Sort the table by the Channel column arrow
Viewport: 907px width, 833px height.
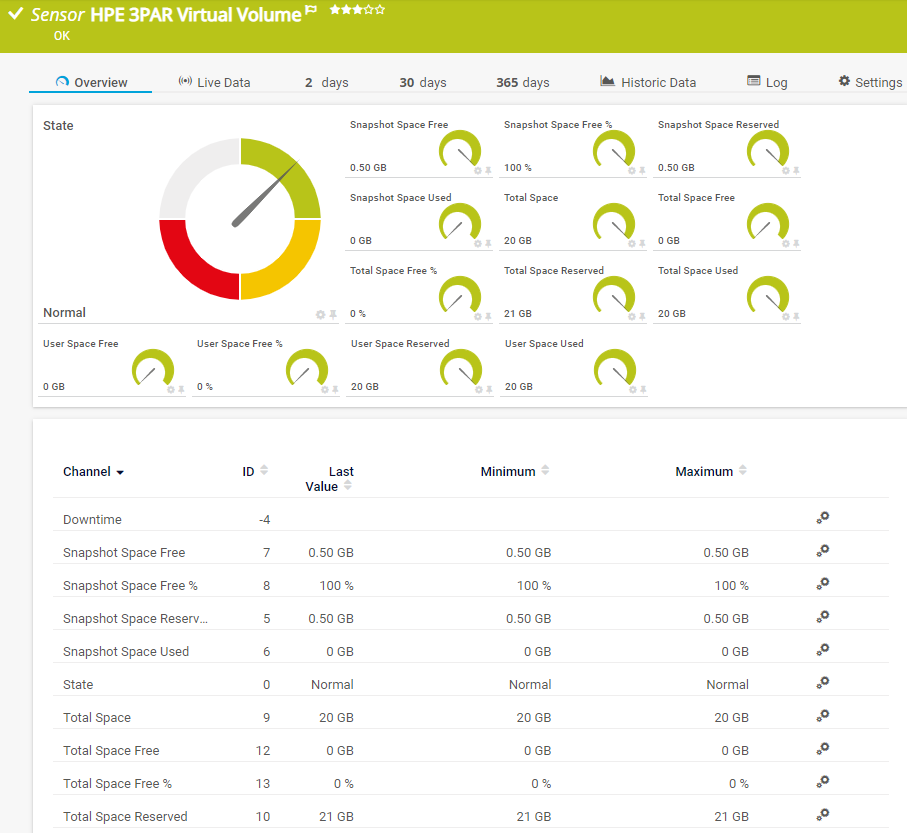pos(121,472)
